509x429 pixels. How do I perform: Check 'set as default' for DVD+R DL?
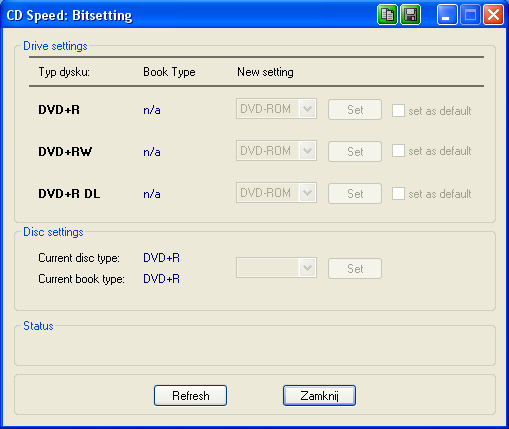pos(398,193)
